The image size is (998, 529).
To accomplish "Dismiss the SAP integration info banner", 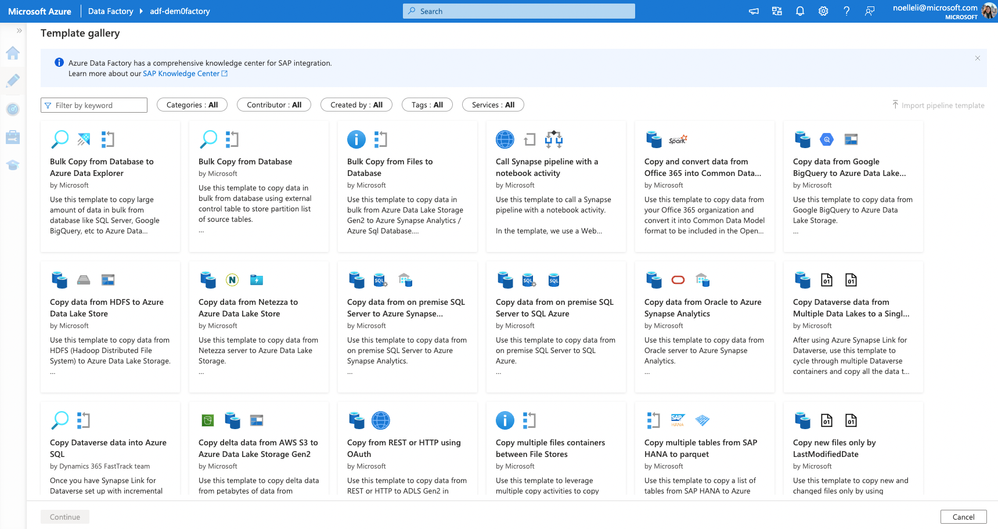I will pos(977,59).
